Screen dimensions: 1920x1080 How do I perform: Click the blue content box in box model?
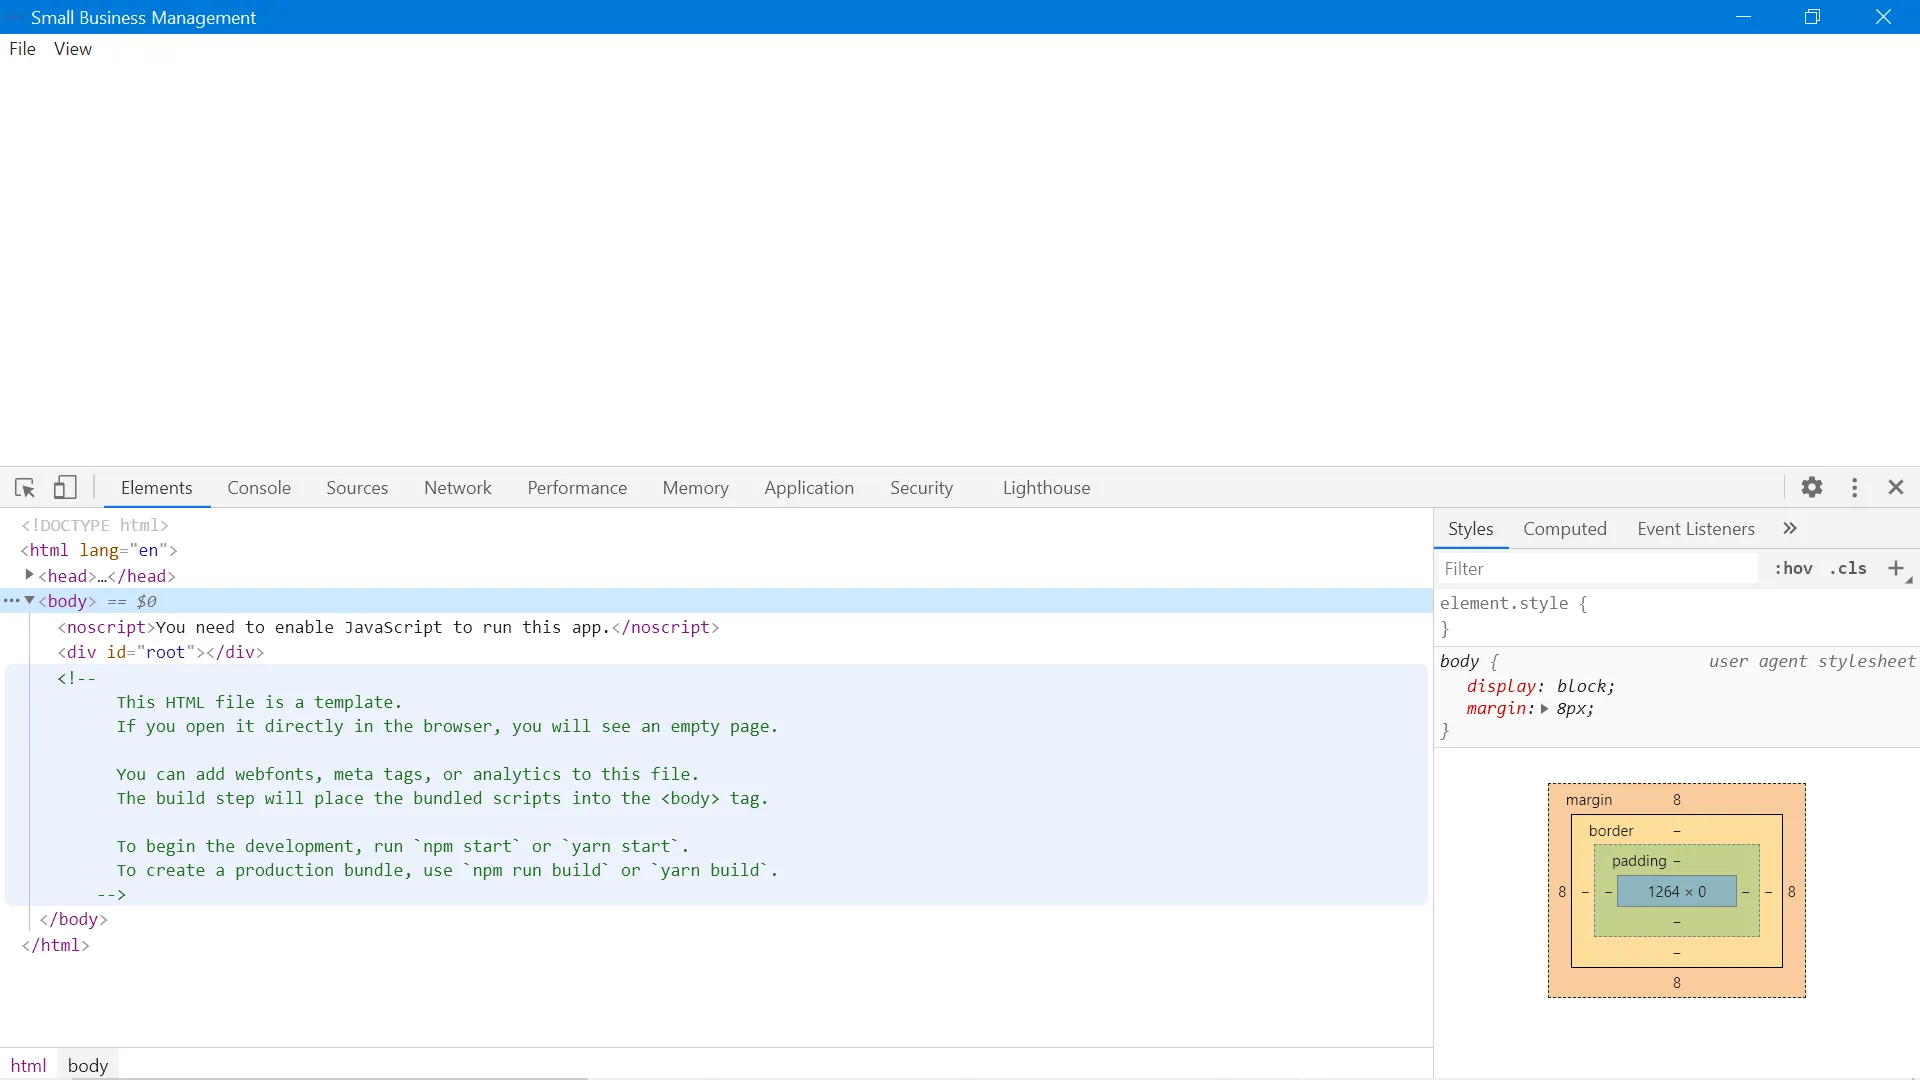click(1677, 892)
